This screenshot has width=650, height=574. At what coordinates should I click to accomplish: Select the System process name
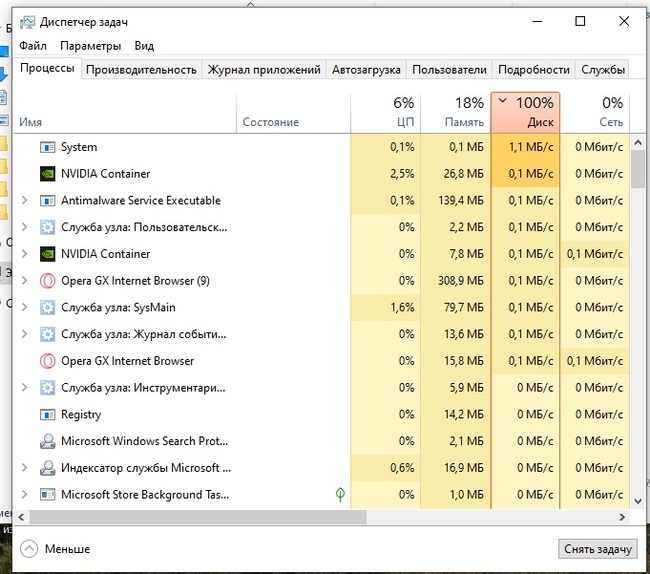point(79,147)
